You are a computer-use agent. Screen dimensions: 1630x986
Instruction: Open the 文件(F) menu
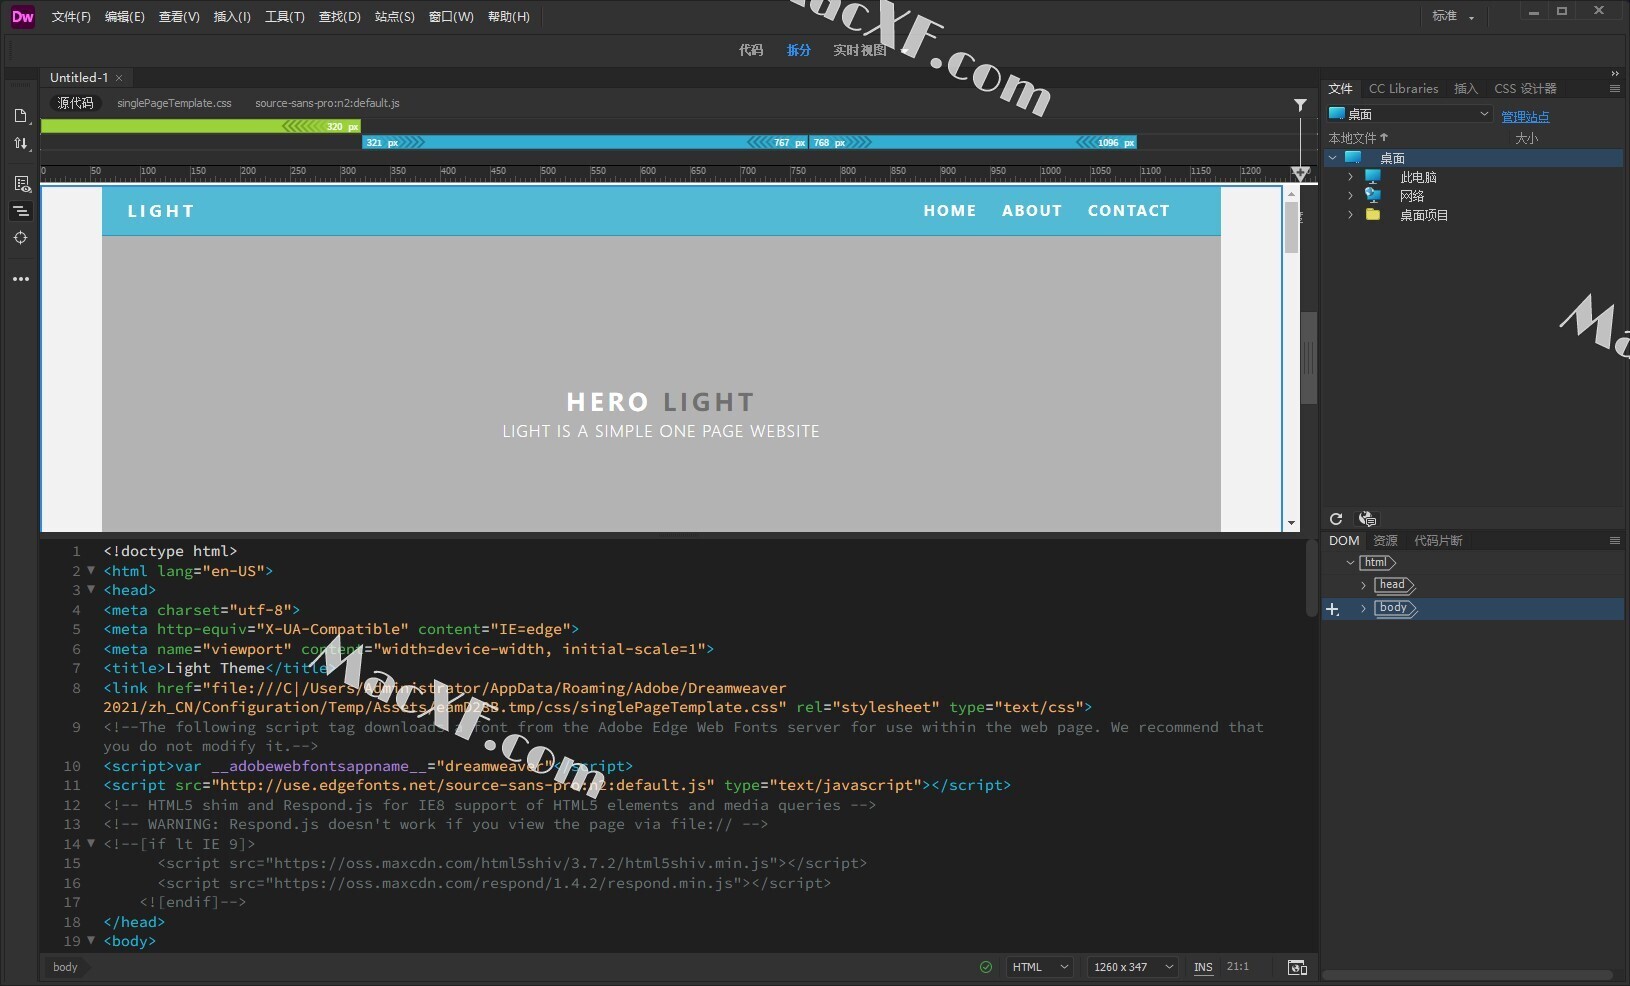[x=71, y=17]
